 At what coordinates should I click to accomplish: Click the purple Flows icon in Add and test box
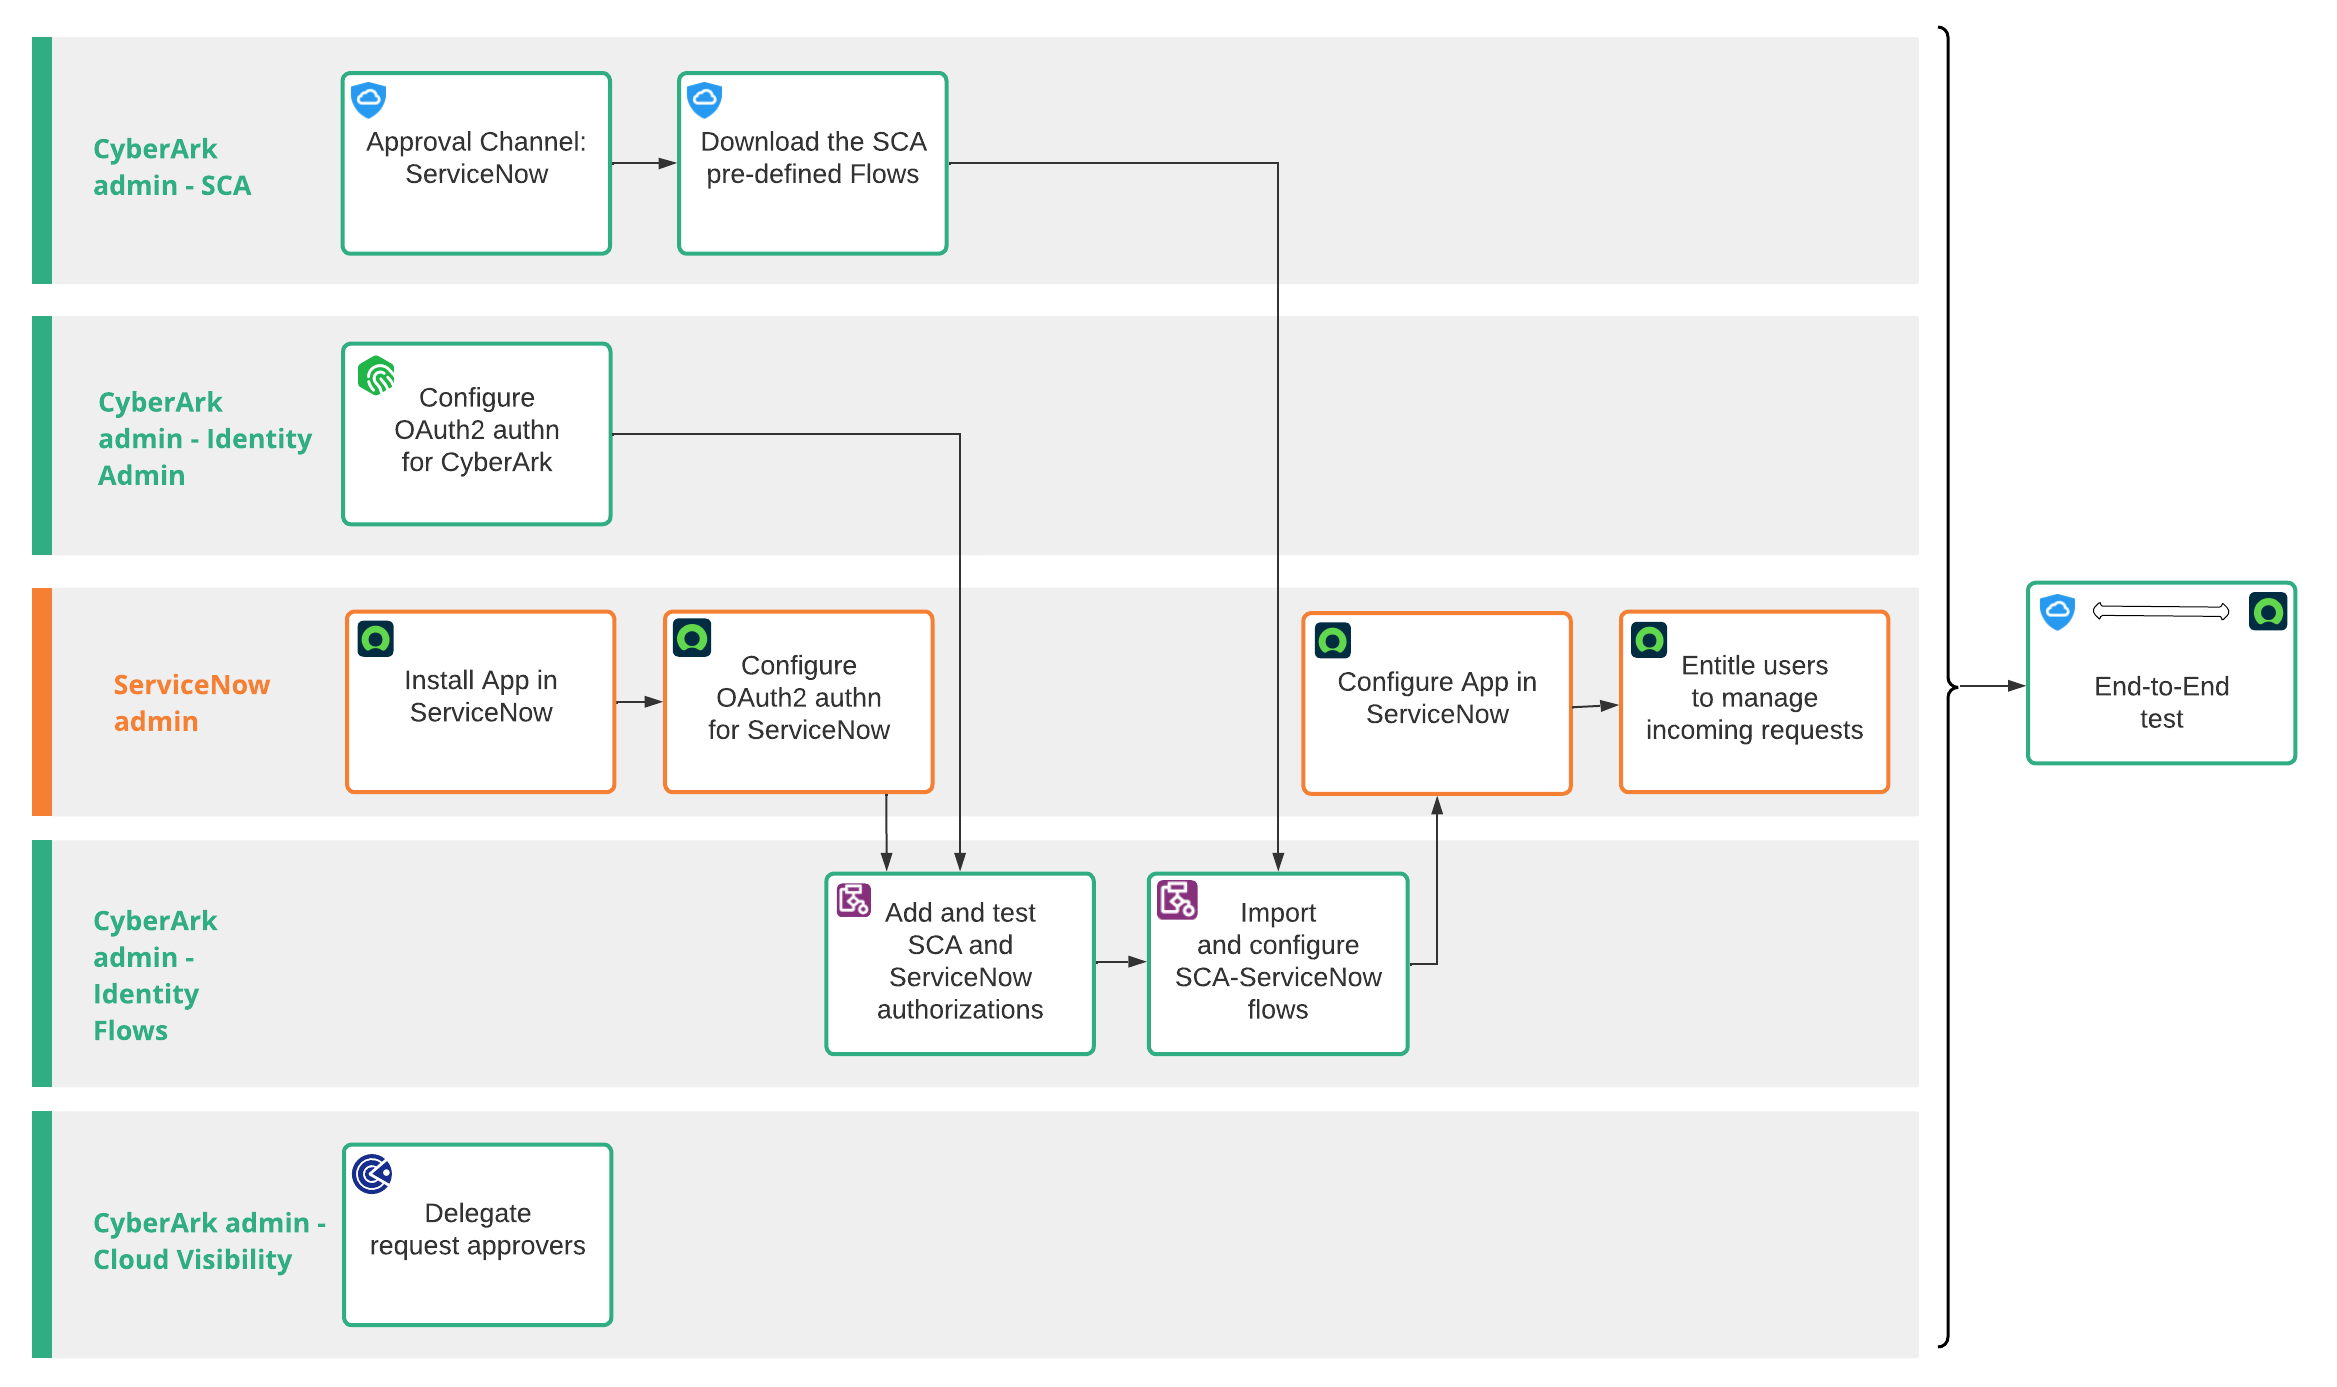pyautogui.click(x=854, y=900)
